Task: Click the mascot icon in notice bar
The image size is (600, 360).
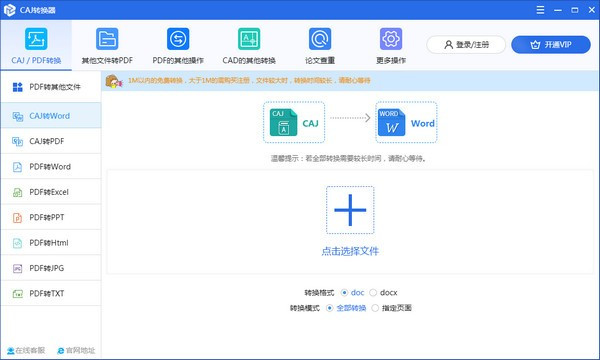Action: click(x=114, y=81)
